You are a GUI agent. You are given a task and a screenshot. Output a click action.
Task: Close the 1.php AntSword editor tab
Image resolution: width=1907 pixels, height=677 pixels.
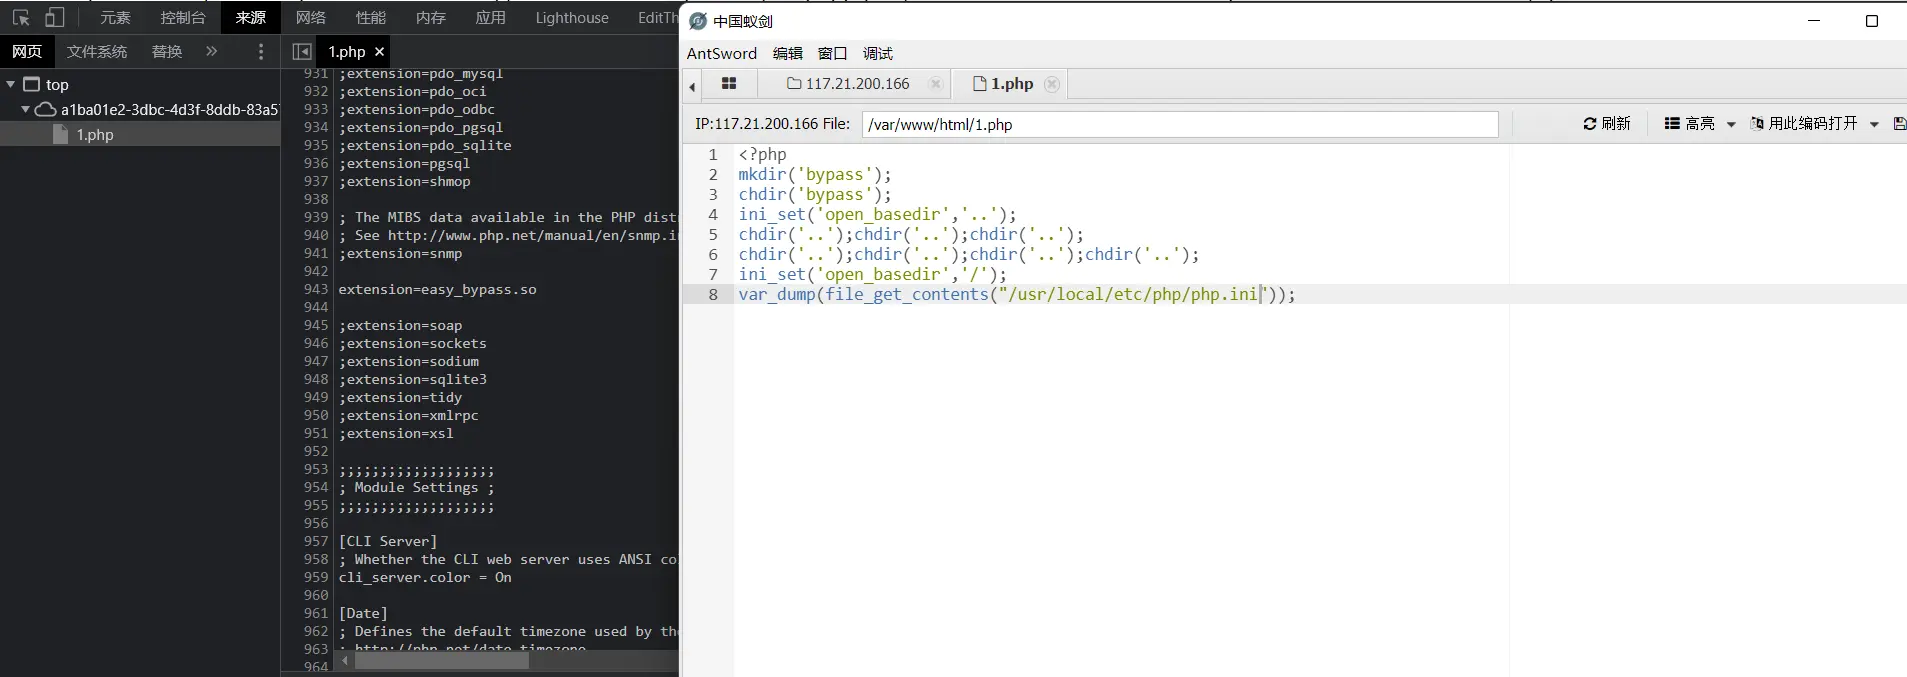coord(1051,84)
